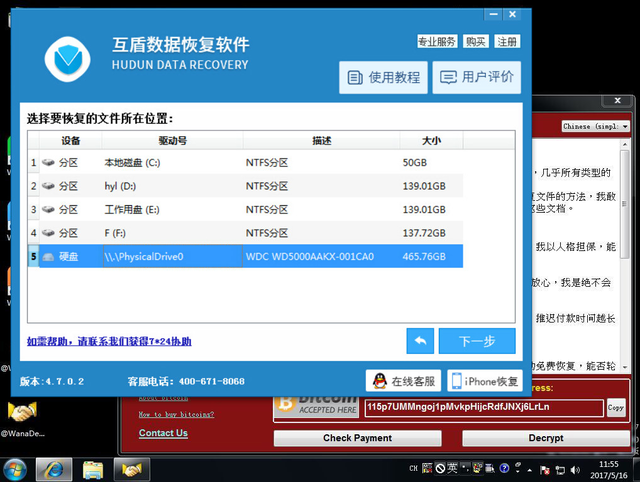The image size is (640, 482).
Task: Click 注册 register menu item
Action: pos(507,42)
